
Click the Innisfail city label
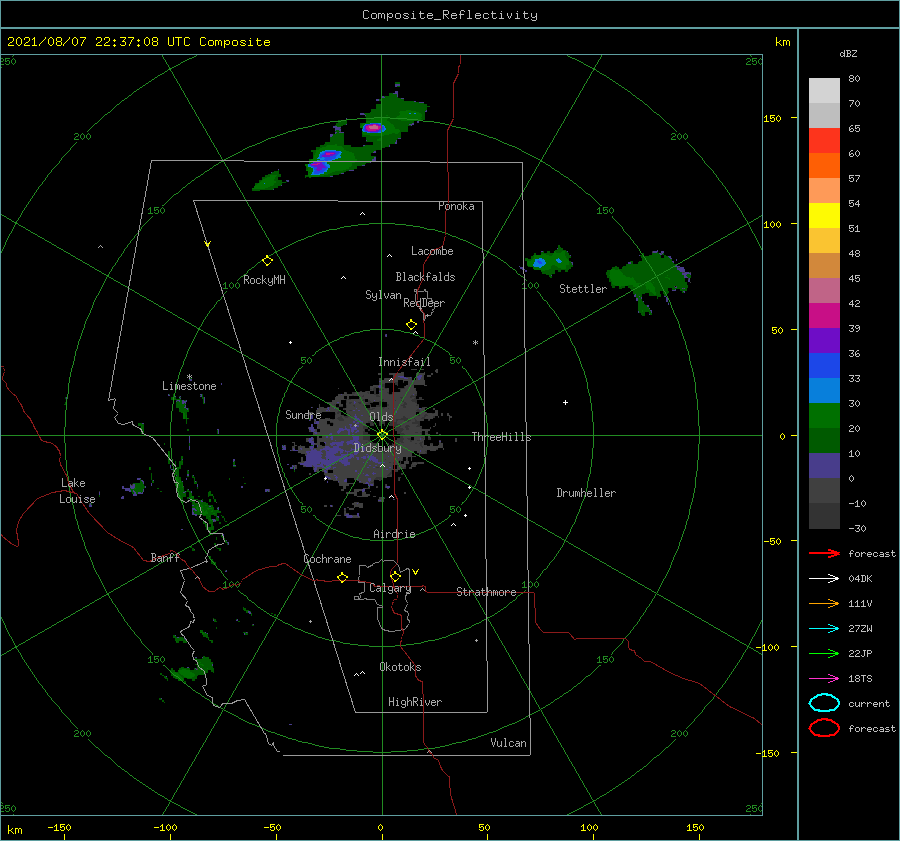404,362
